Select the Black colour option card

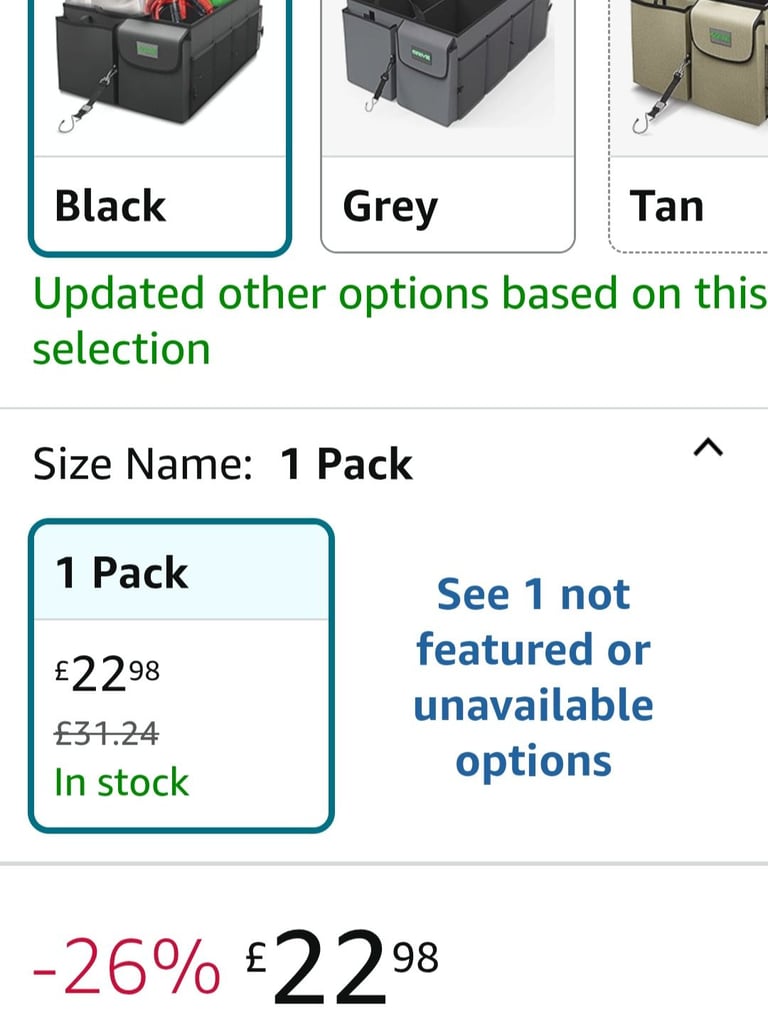click(160, 127)
